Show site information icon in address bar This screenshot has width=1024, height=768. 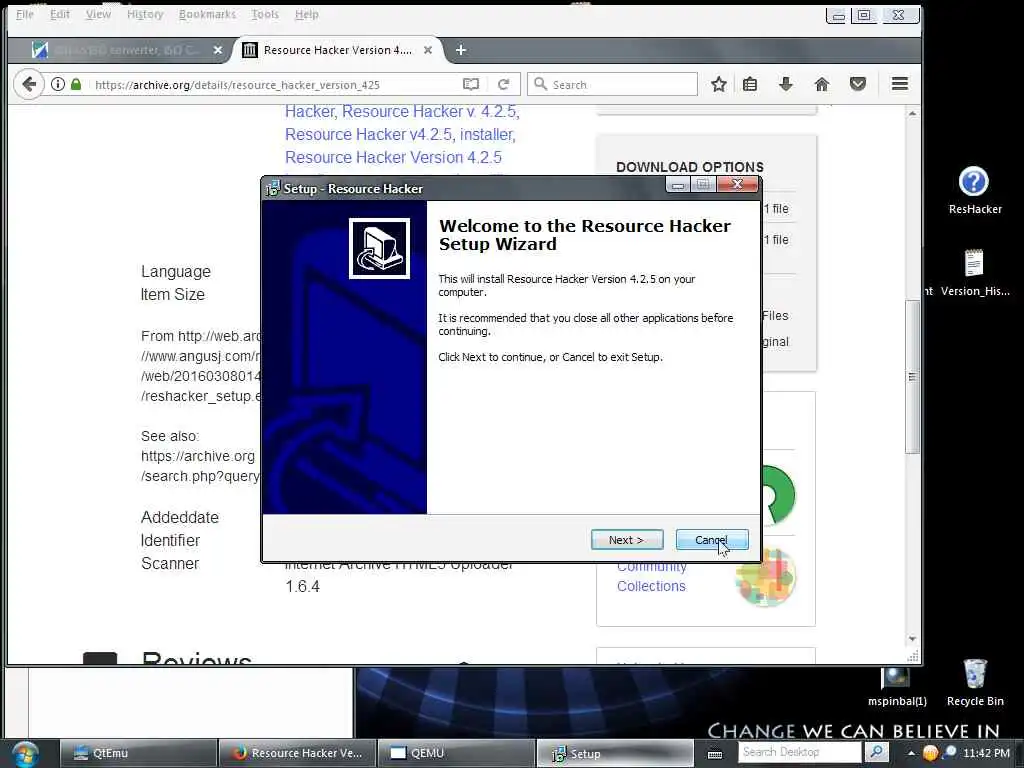58,84
